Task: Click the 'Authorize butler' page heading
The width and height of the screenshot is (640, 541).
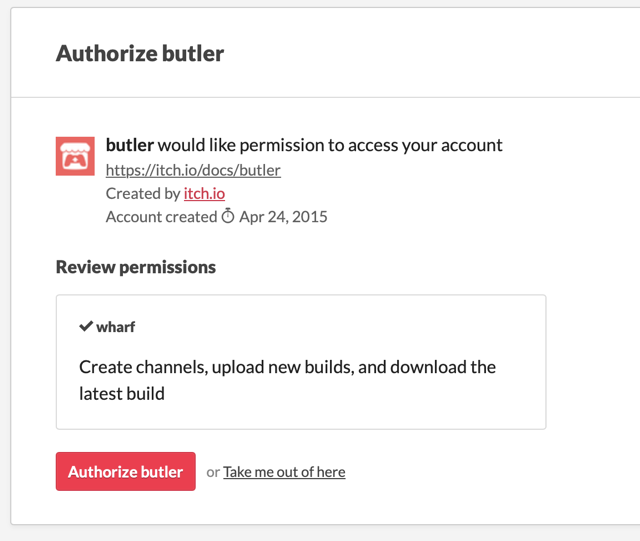Action: 140,54
